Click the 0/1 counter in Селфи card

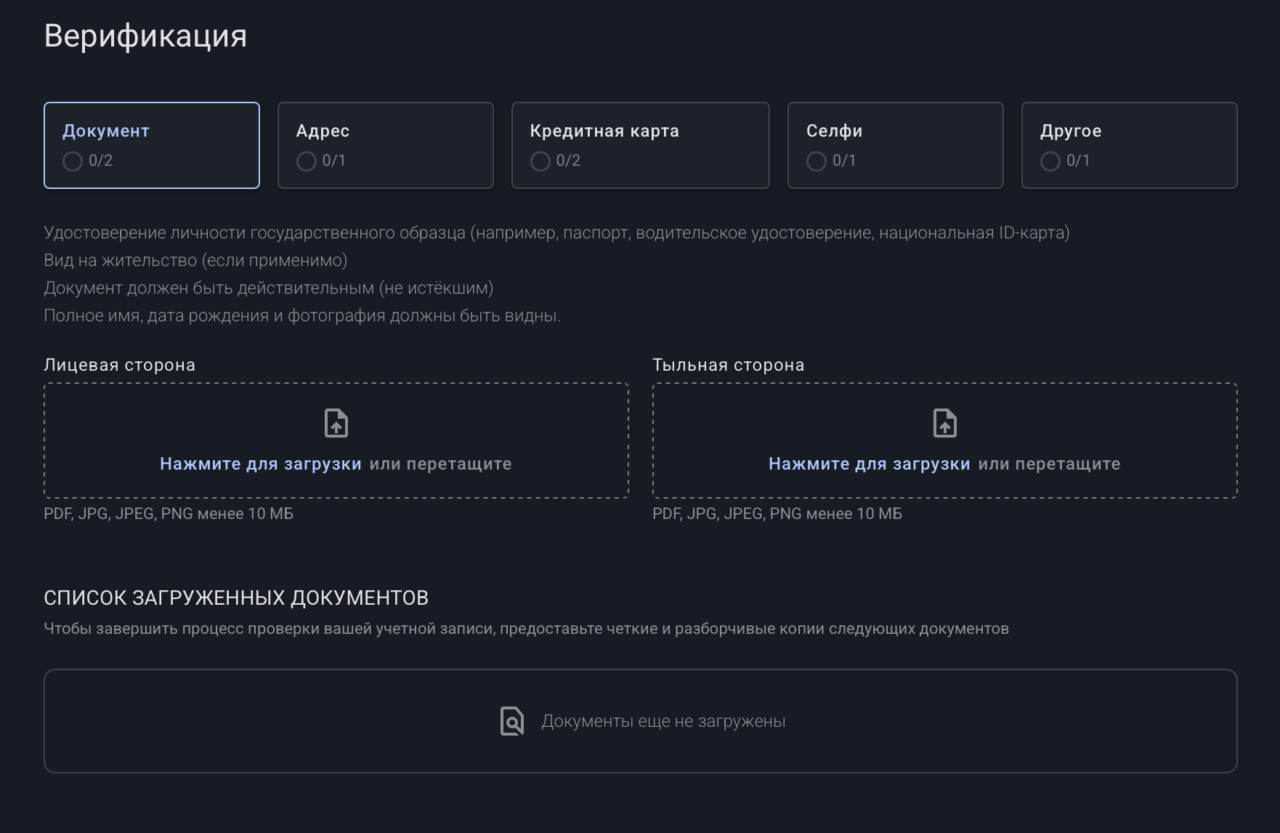pos(844,161)
